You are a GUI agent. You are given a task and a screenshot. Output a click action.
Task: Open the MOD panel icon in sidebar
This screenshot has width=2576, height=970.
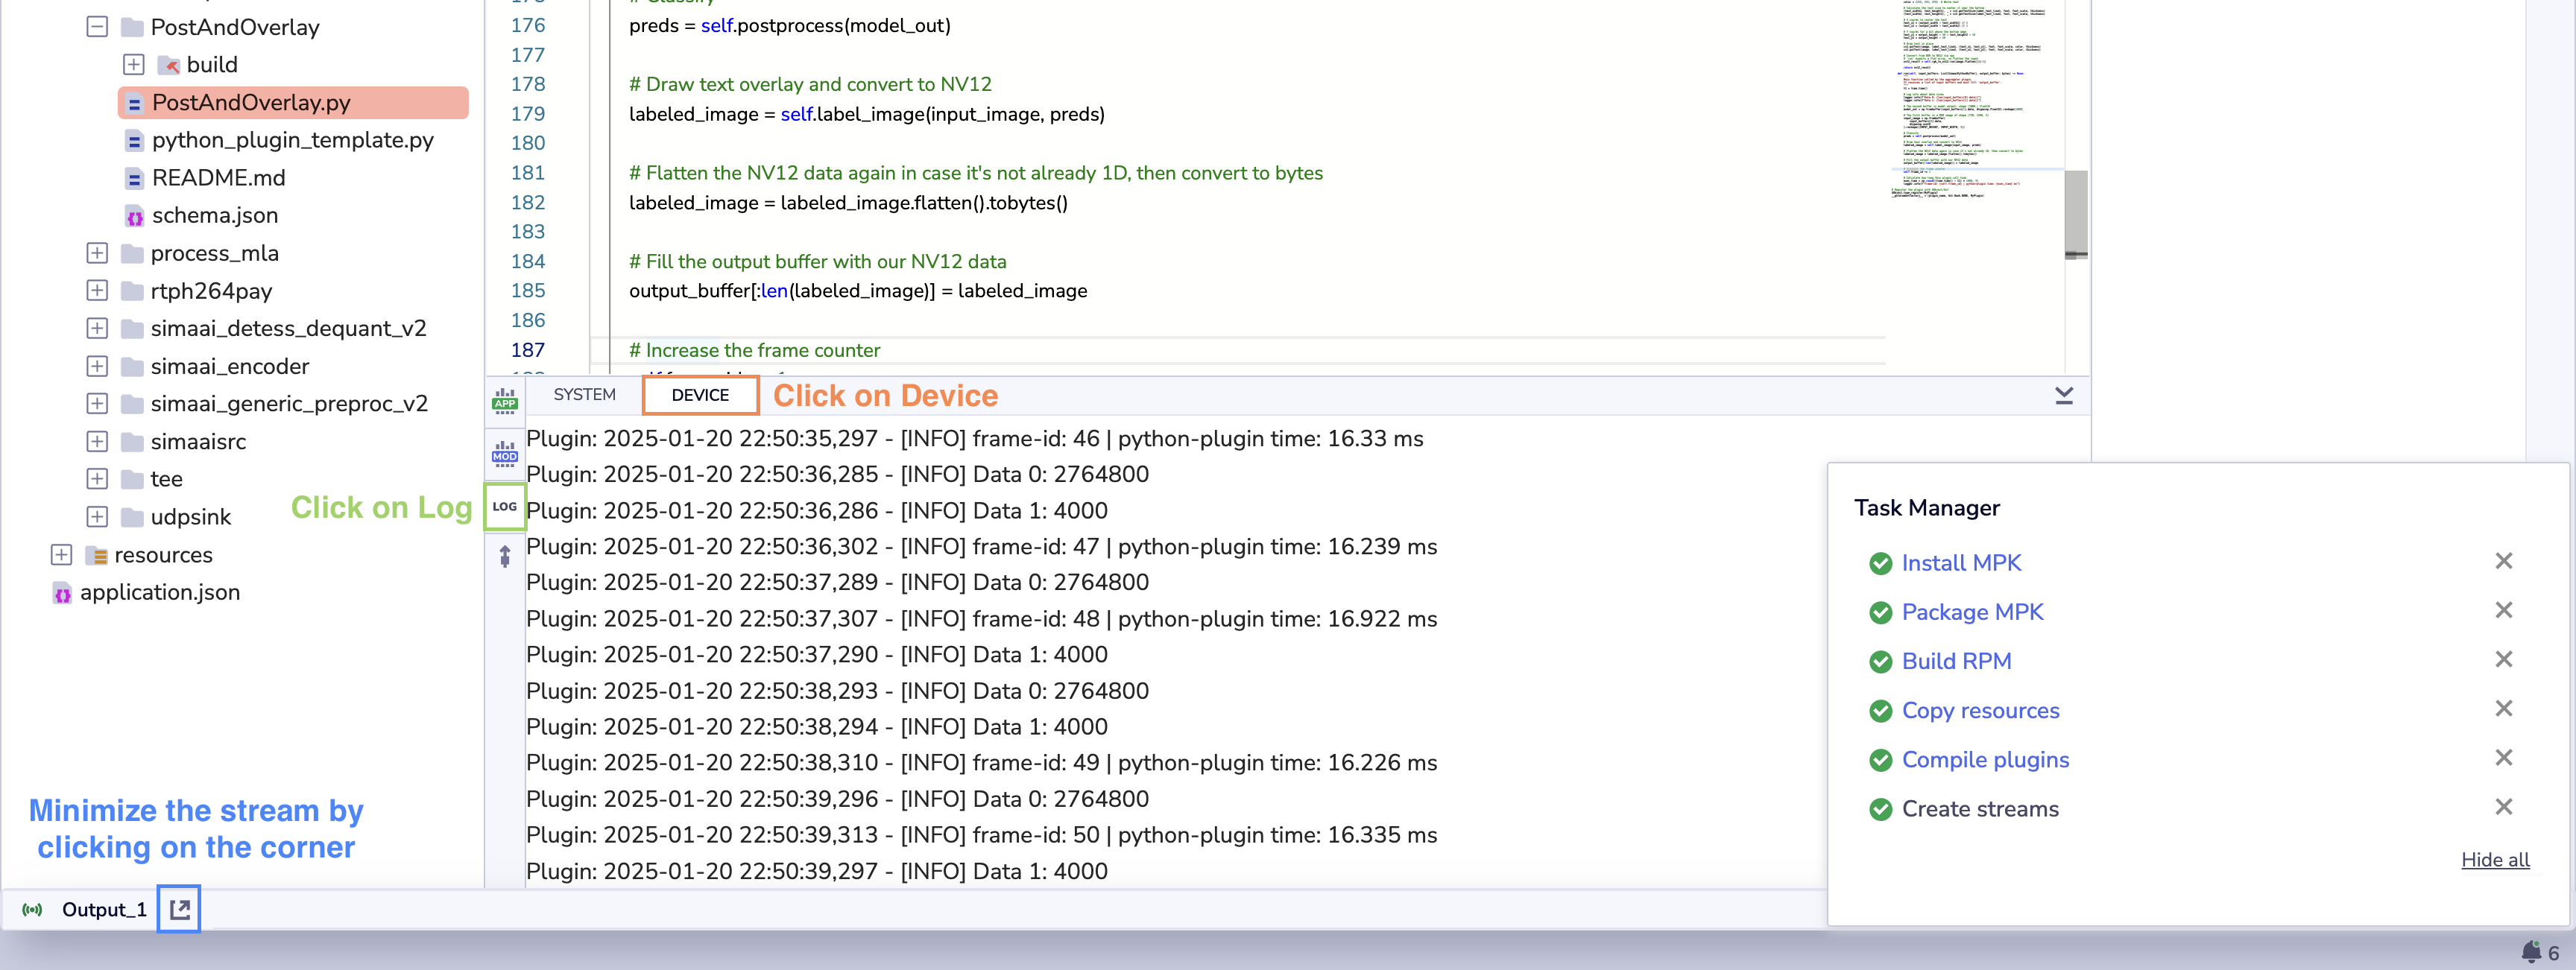pyautogui.click(x=504, y=454)
